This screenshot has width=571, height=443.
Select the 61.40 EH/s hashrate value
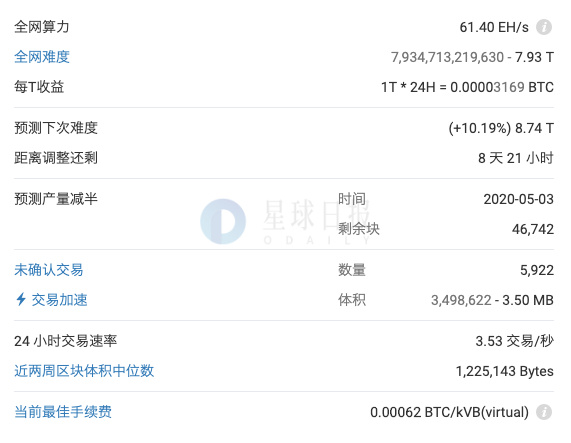click(494, 27)
